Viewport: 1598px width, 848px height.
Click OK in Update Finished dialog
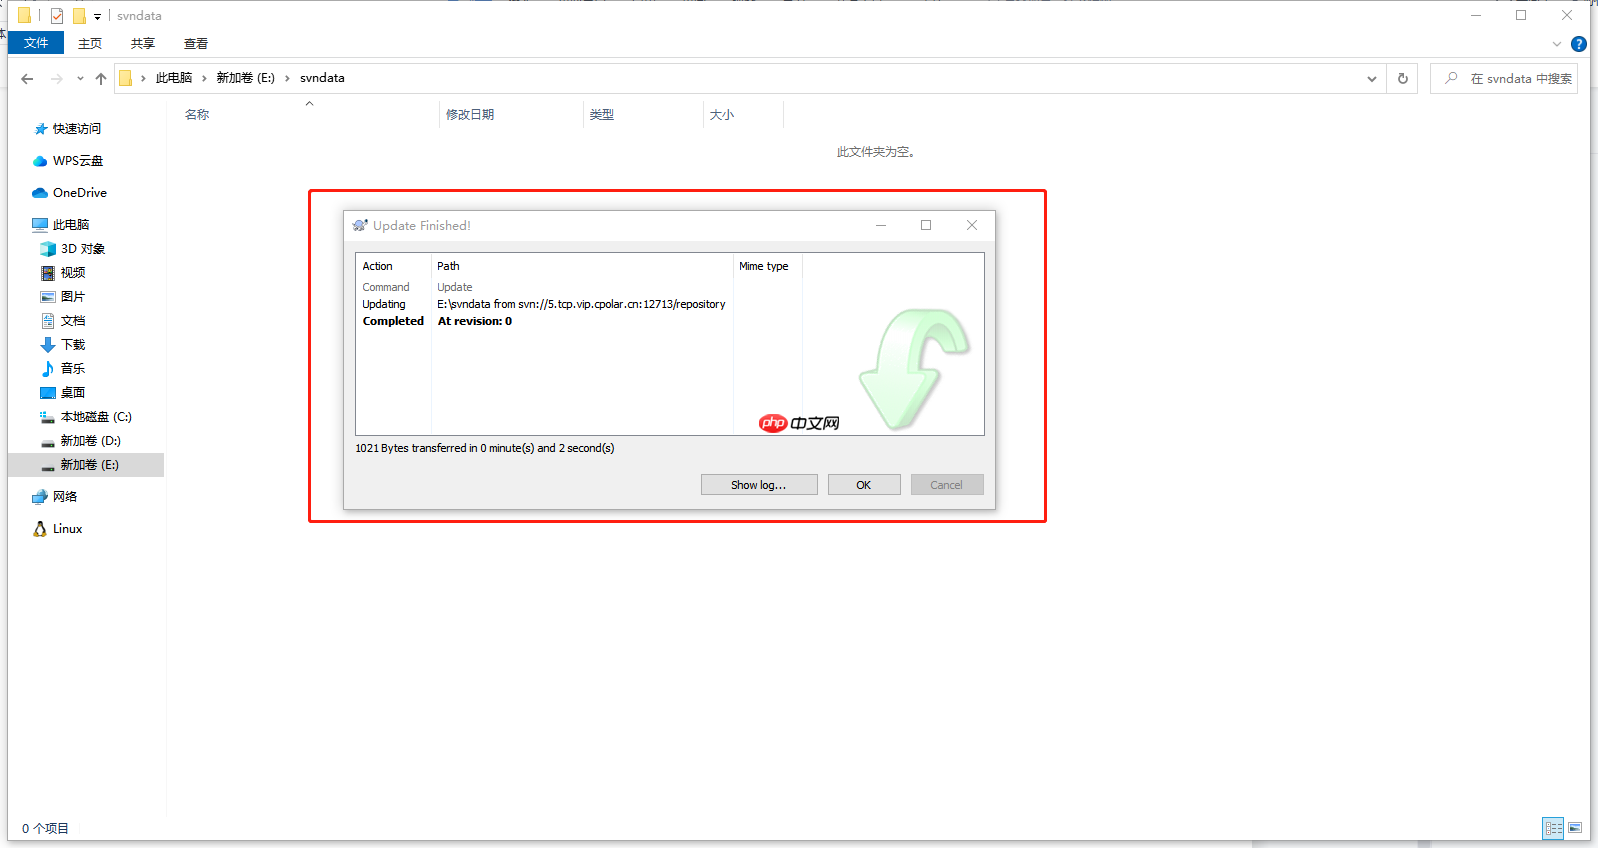tap(864, 485)
